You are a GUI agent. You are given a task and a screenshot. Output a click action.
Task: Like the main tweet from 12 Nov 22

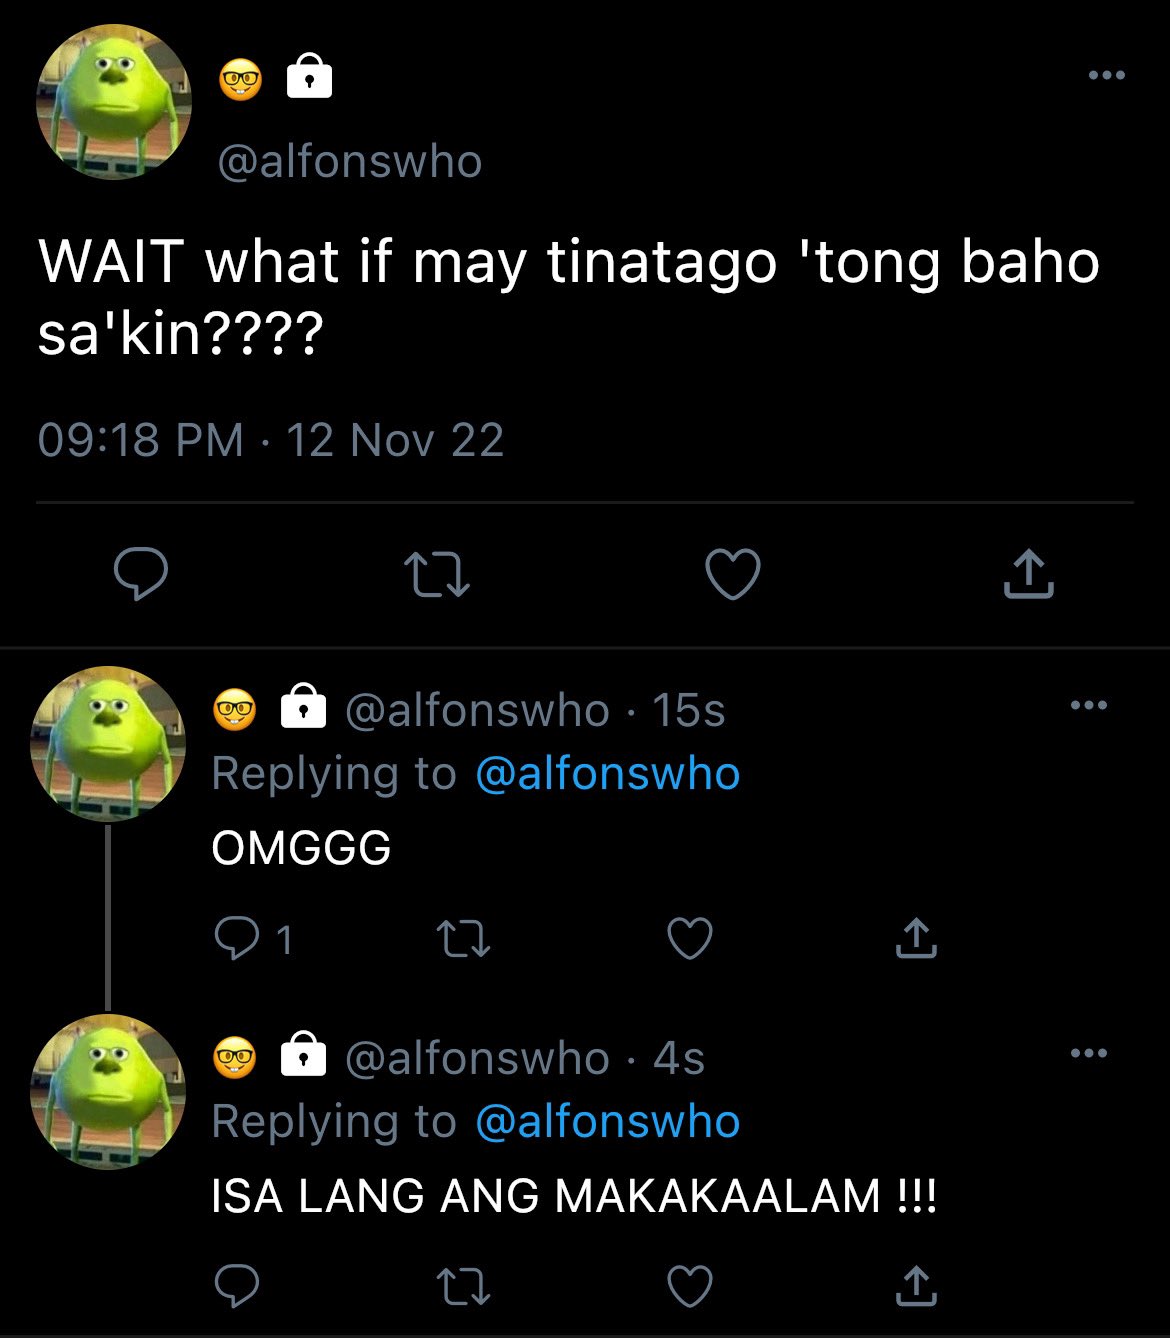point(733,574)
